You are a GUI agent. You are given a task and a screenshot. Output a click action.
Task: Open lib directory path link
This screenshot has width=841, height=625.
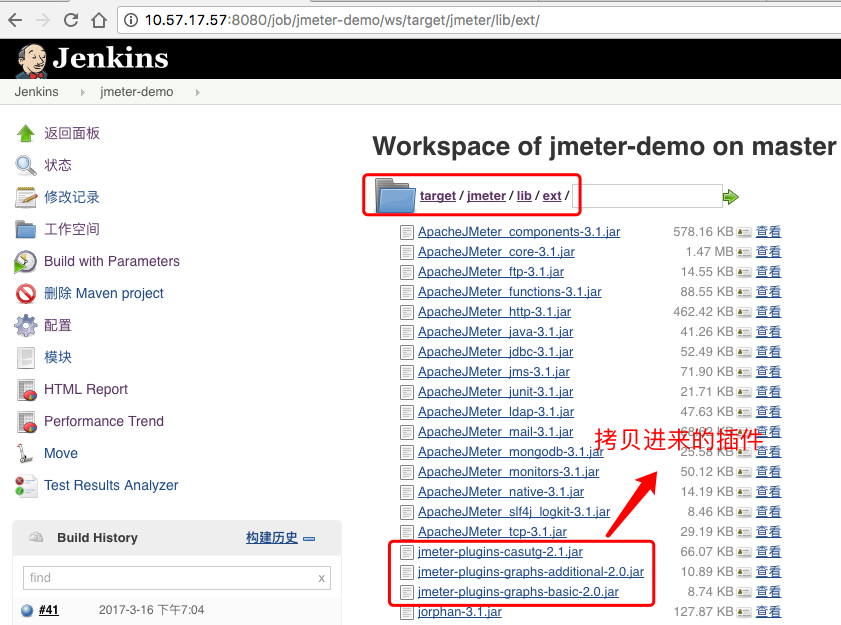click(x=524, y=196)
